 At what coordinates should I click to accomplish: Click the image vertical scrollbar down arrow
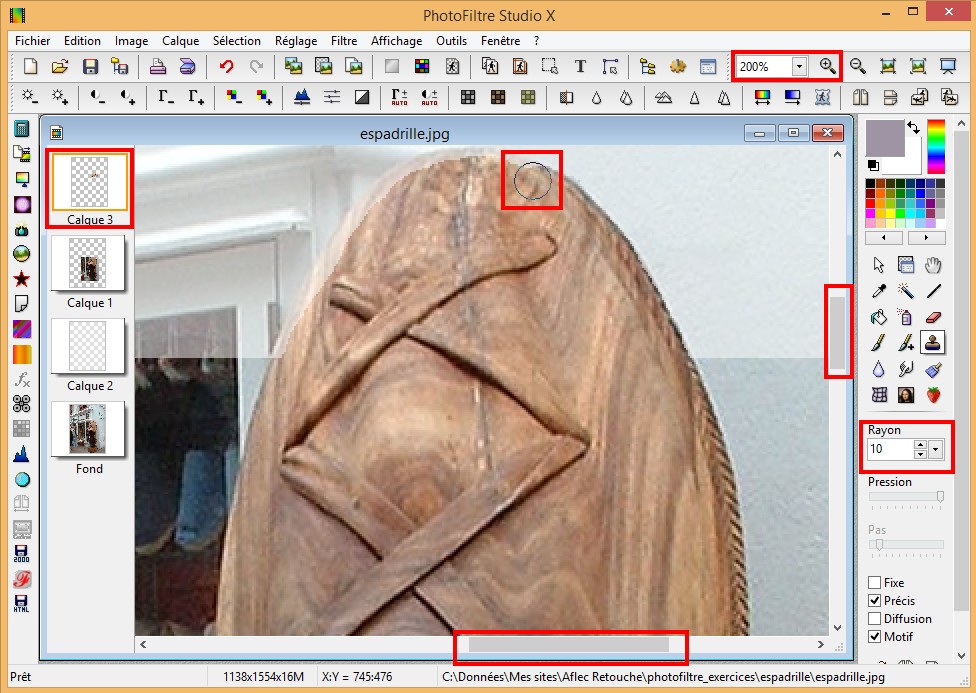[837, 628]
